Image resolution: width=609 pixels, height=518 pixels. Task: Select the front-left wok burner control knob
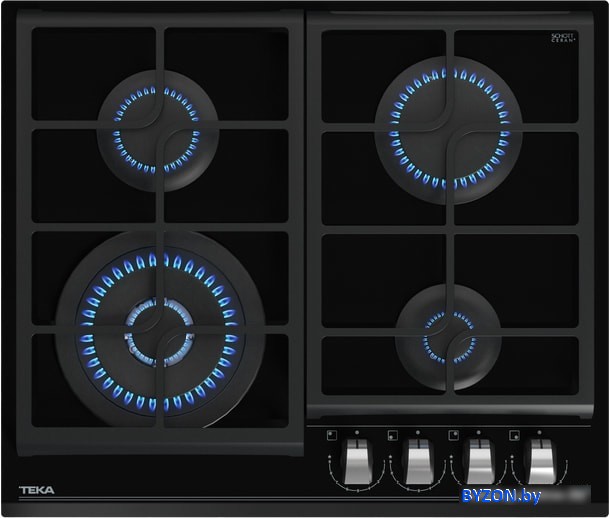pos(419,461)
